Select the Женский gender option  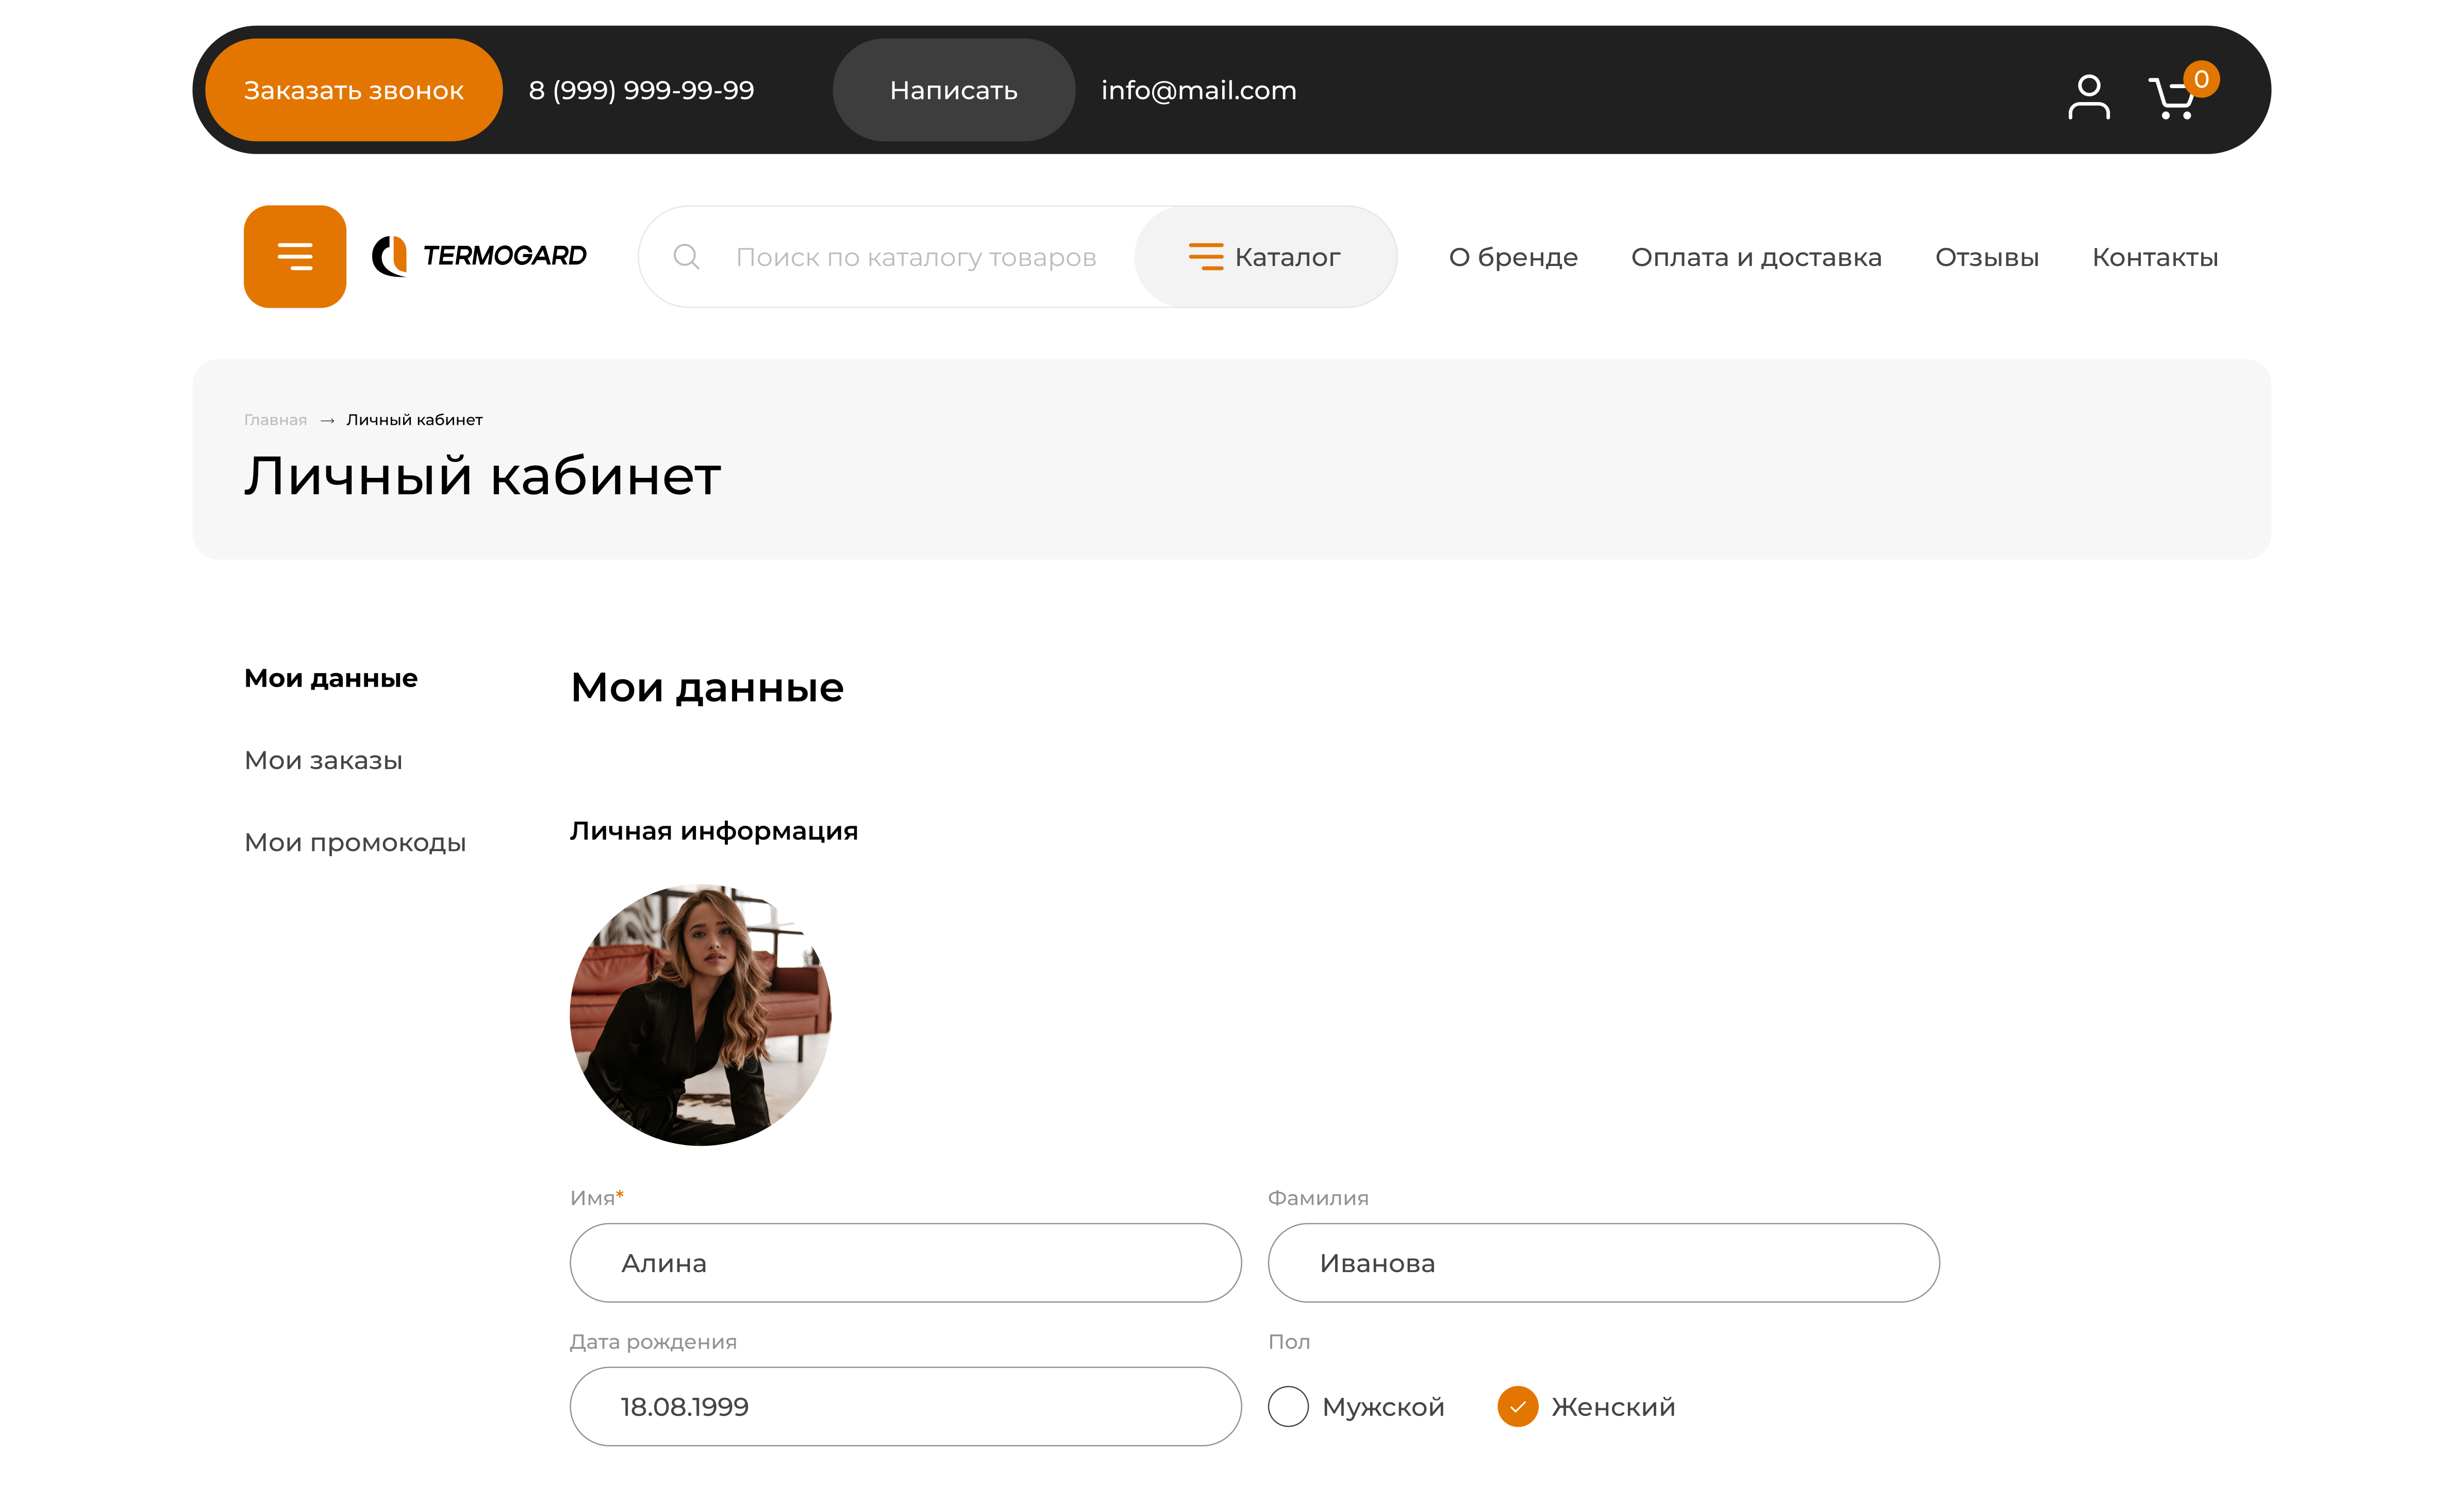(1517, 1406)
